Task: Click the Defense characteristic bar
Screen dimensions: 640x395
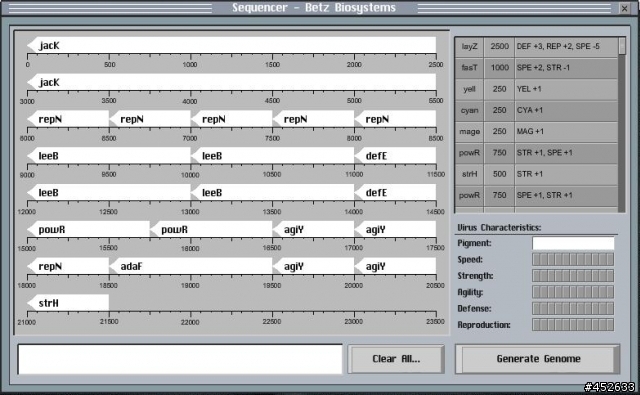Action: point(573,308)
